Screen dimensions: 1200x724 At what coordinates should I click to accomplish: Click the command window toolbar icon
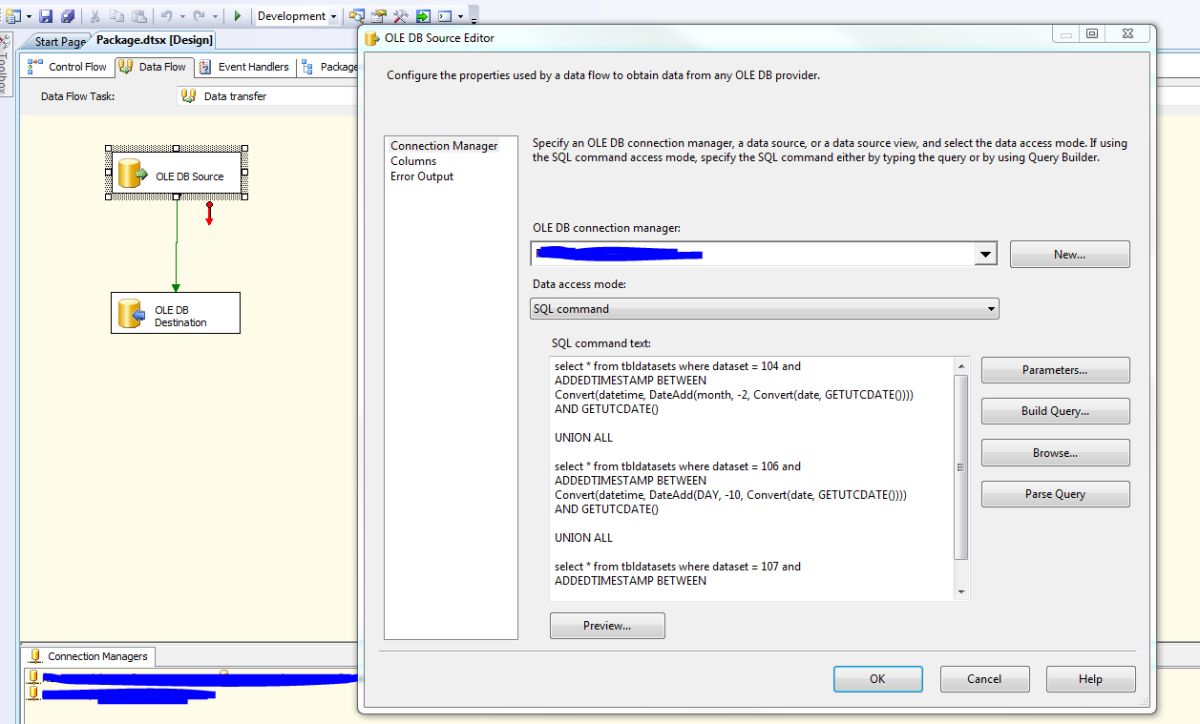coord(445,16)
